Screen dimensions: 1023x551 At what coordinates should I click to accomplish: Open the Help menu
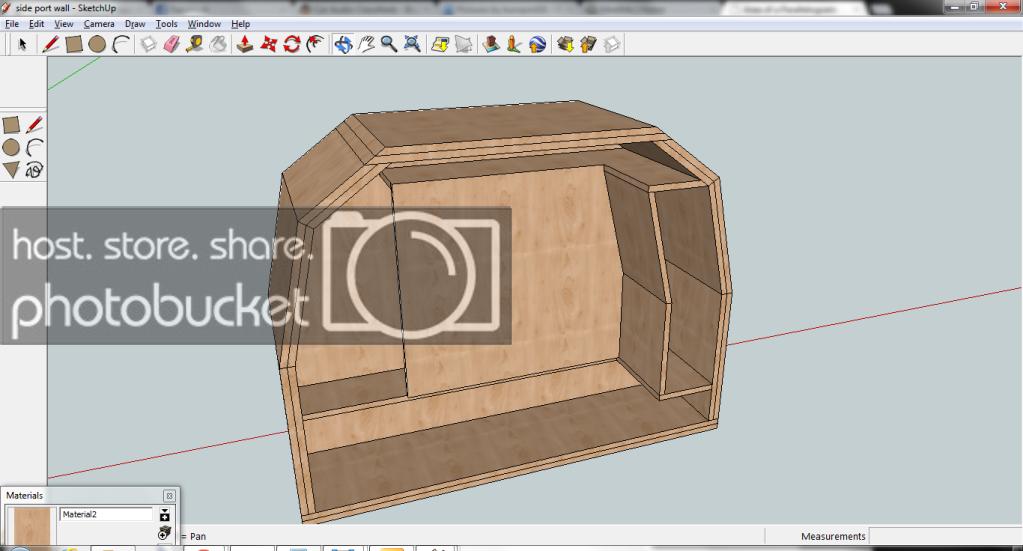240,23
